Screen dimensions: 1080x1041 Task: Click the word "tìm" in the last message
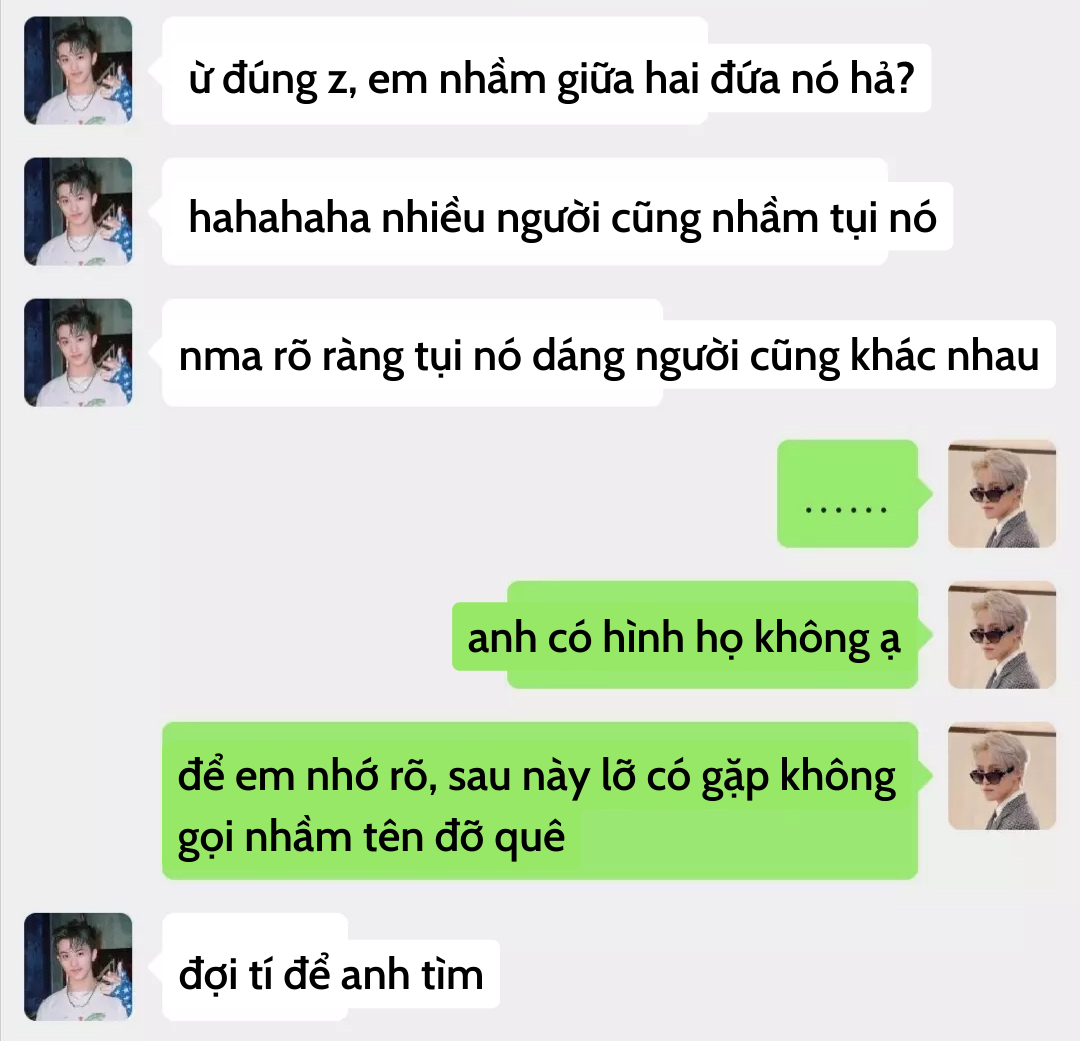click(x=453, y=975)
